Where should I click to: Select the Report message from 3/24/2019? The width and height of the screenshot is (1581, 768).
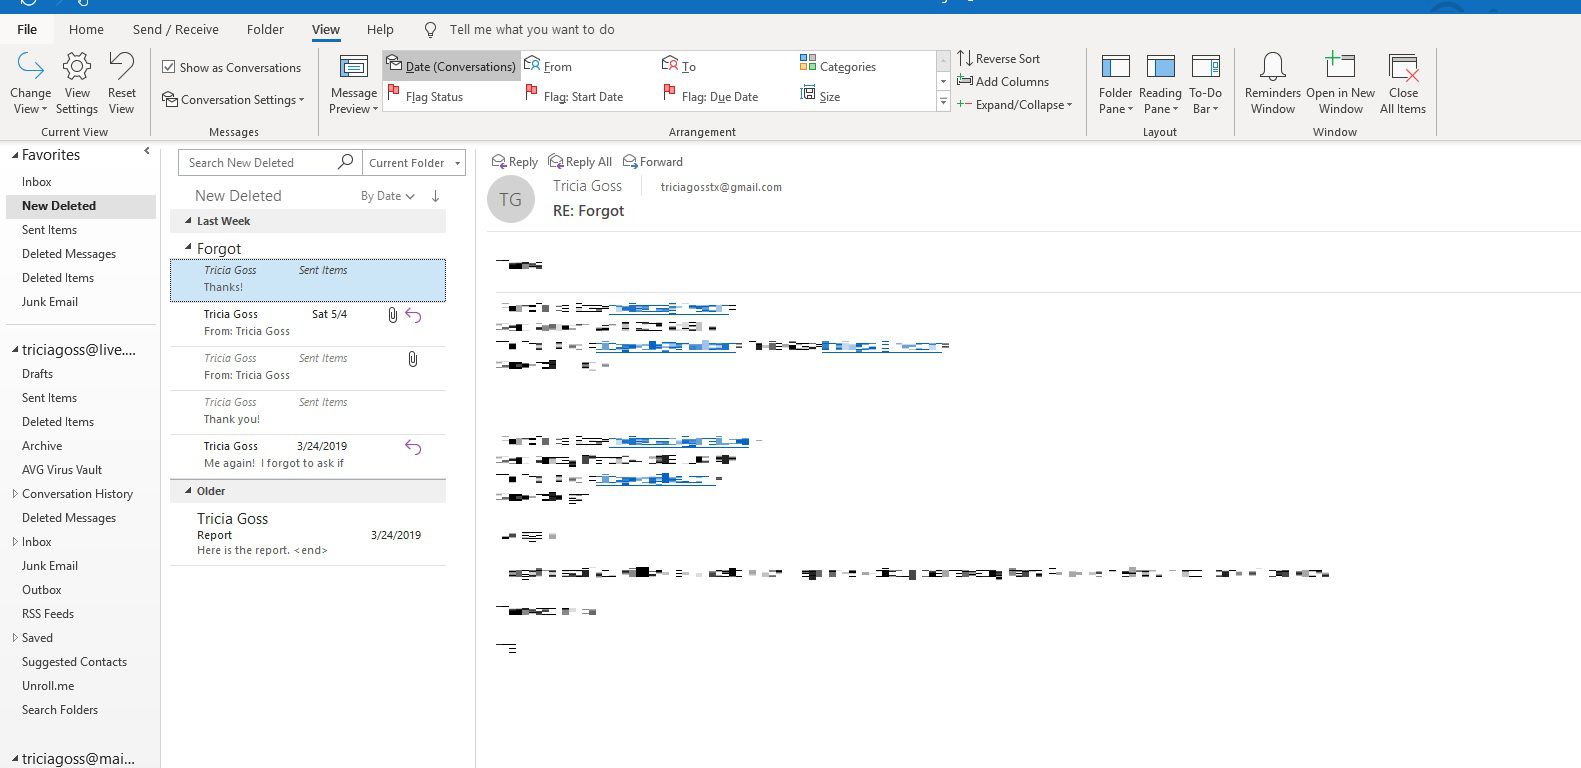(x=308, y=534)
